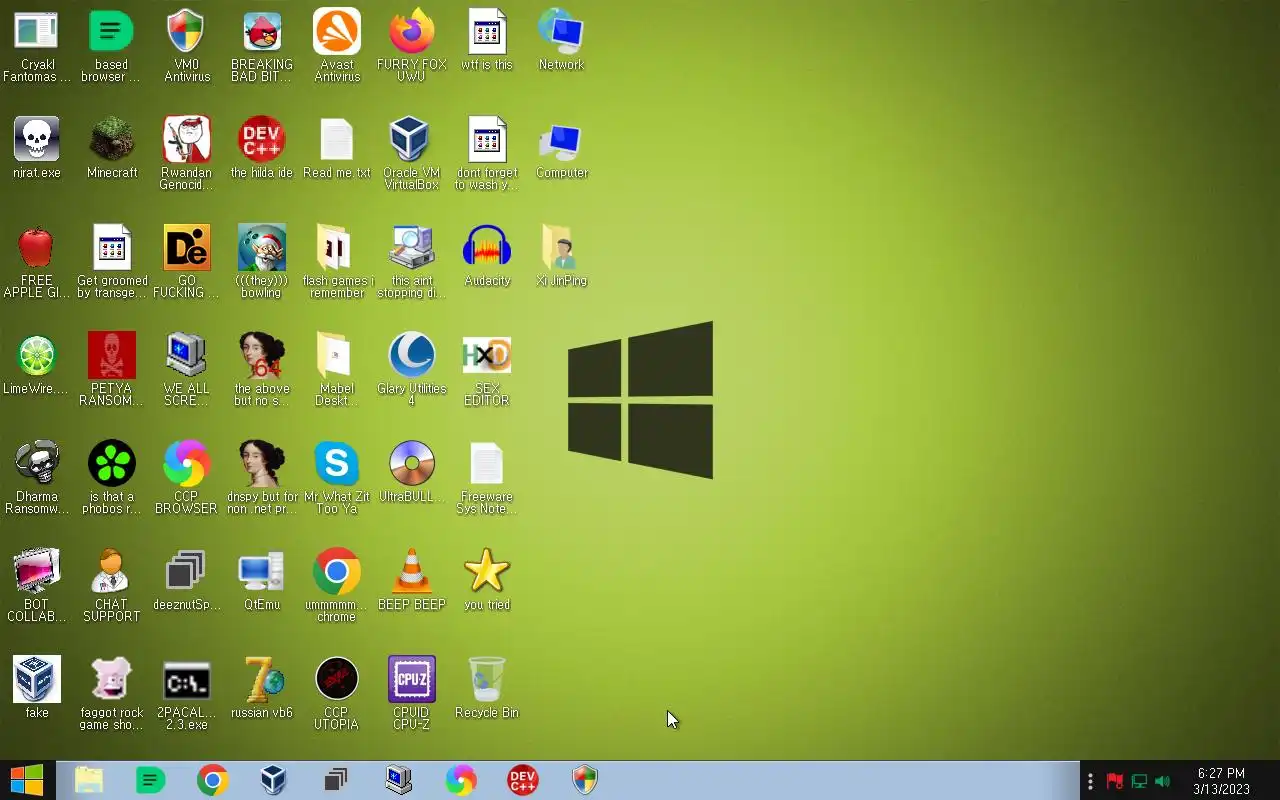Open the CCP UTOPIA icon

click(x=337, y=680)
